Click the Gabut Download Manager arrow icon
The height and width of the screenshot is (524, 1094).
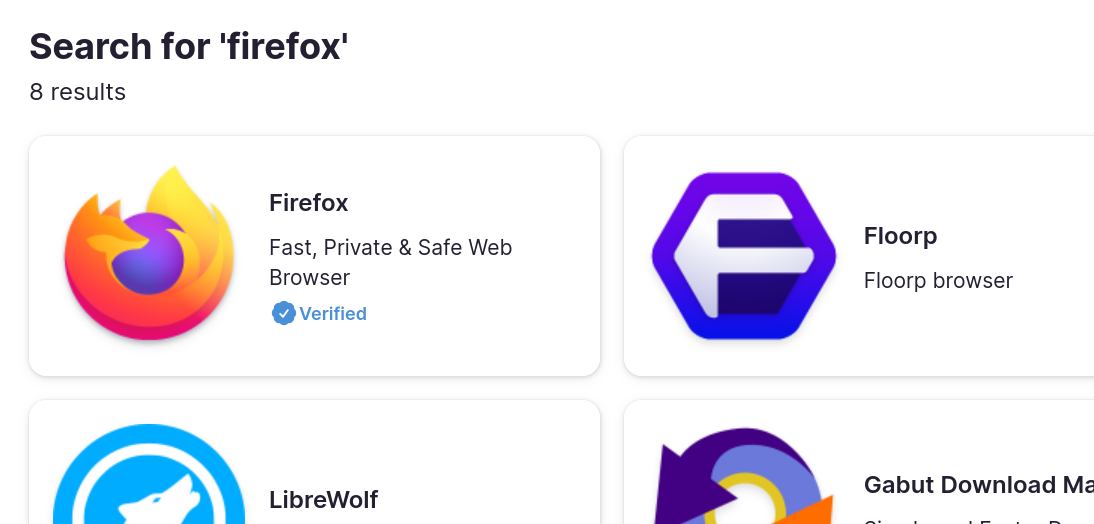(x=744, y=476)
